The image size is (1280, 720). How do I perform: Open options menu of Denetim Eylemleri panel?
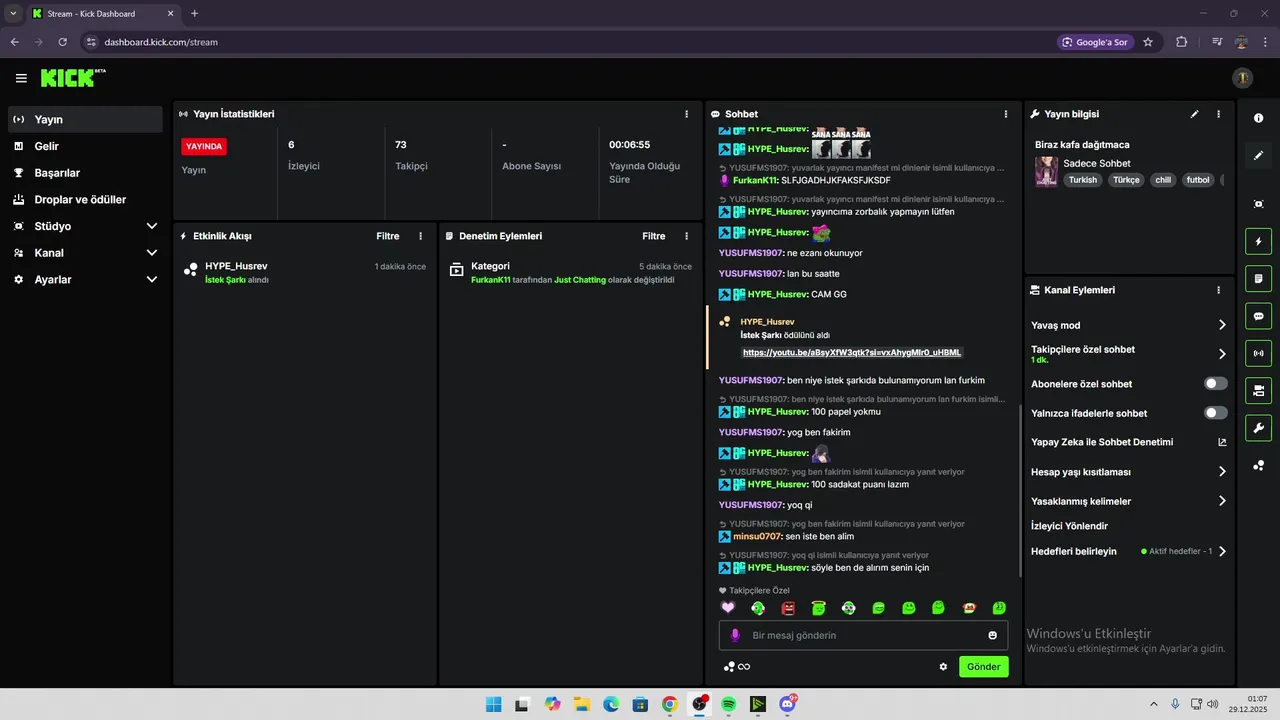click(686, 236)
